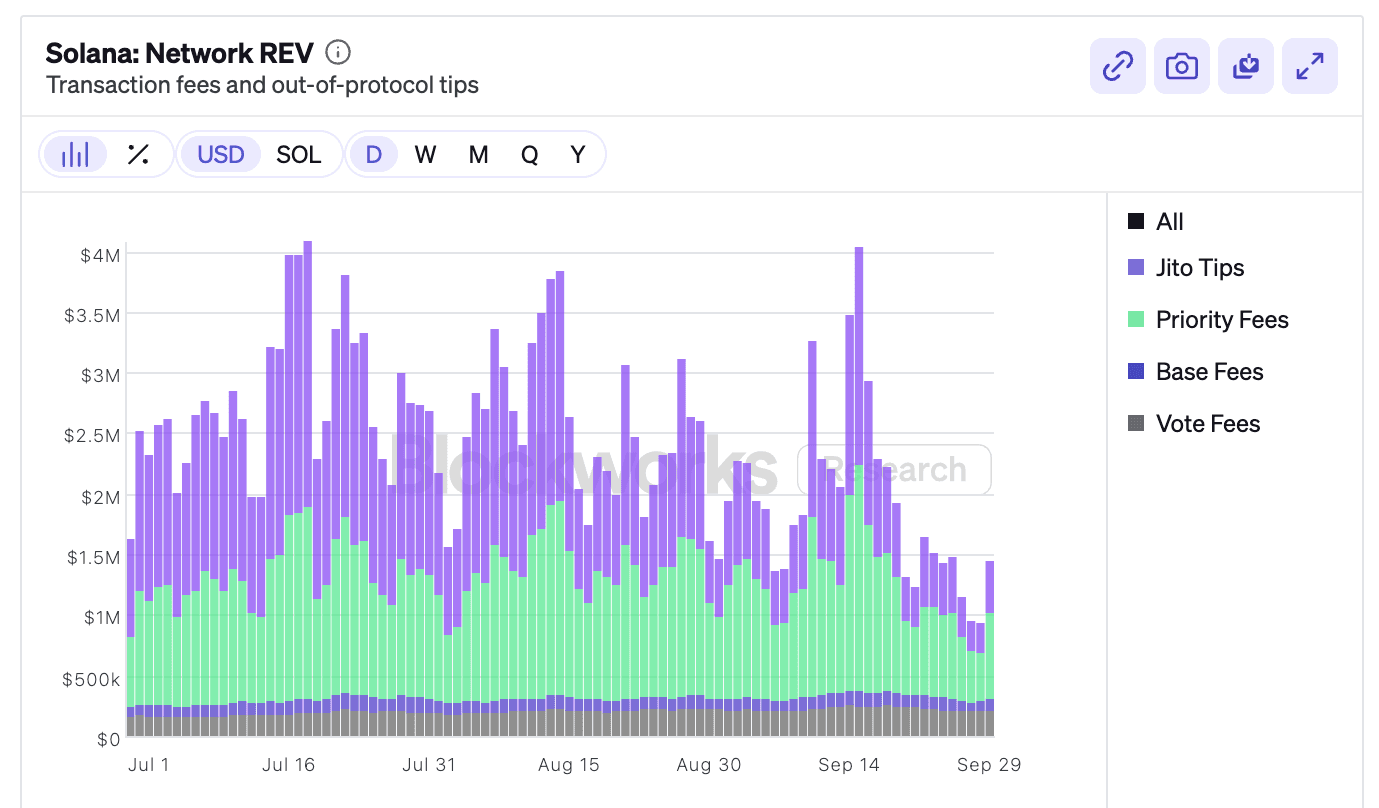Switch to percentage view icon
1379x808 pixels.
click(138, 154)
